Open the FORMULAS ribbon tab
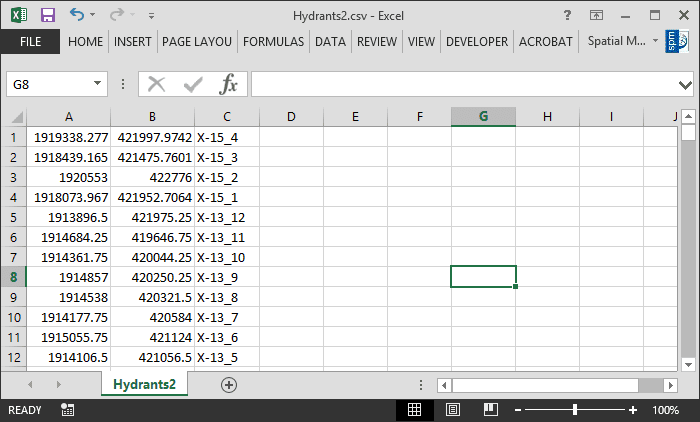700x422 pixels. pos(273,41)
